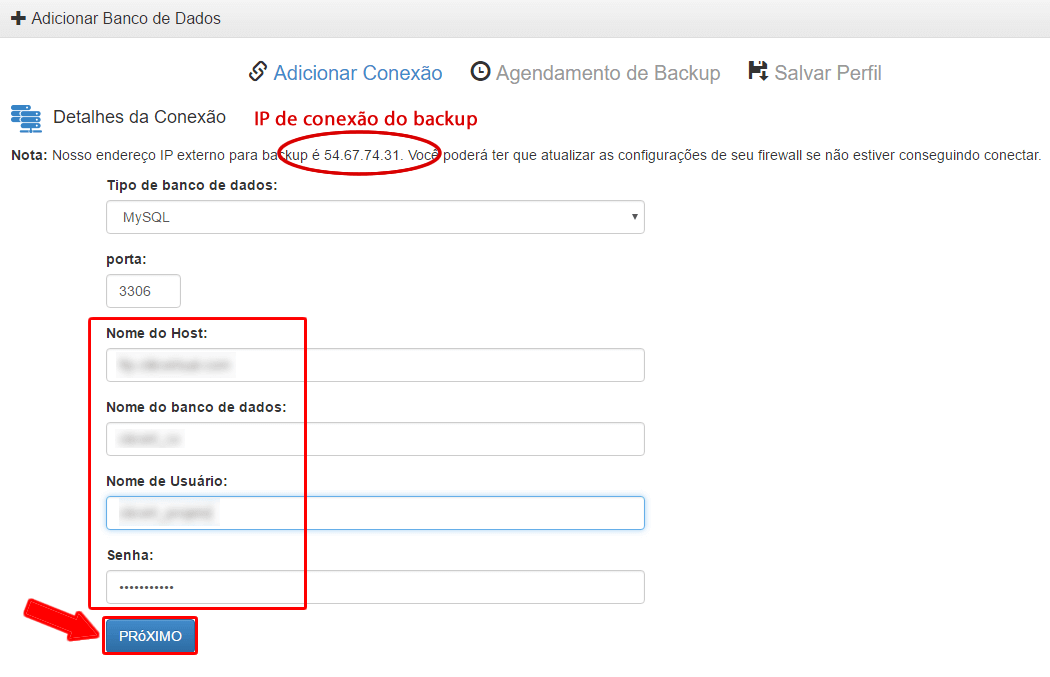This screenshot has height=677, width=1050.
Task: Focus the Nome do banco de dados input
Action: coord(375,439)
